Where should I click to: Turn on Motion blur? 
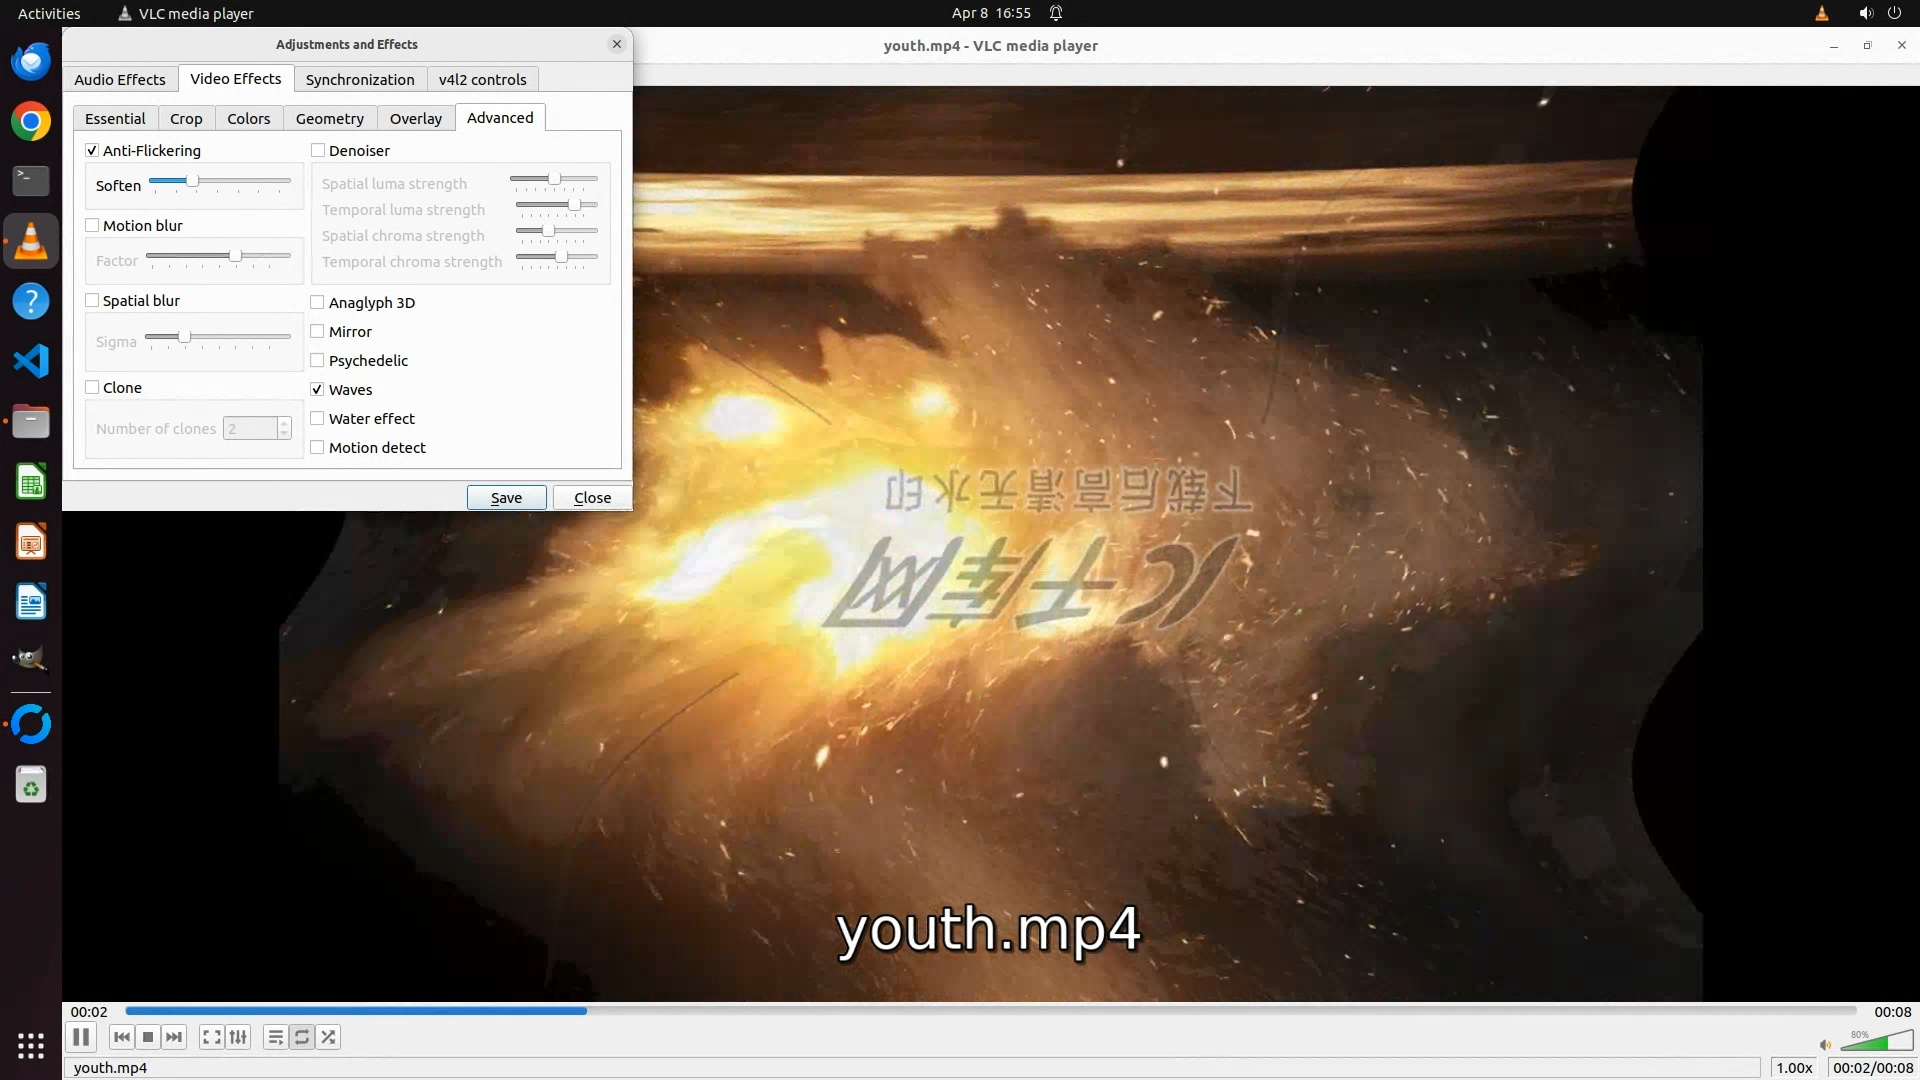(x=92, y=226)
